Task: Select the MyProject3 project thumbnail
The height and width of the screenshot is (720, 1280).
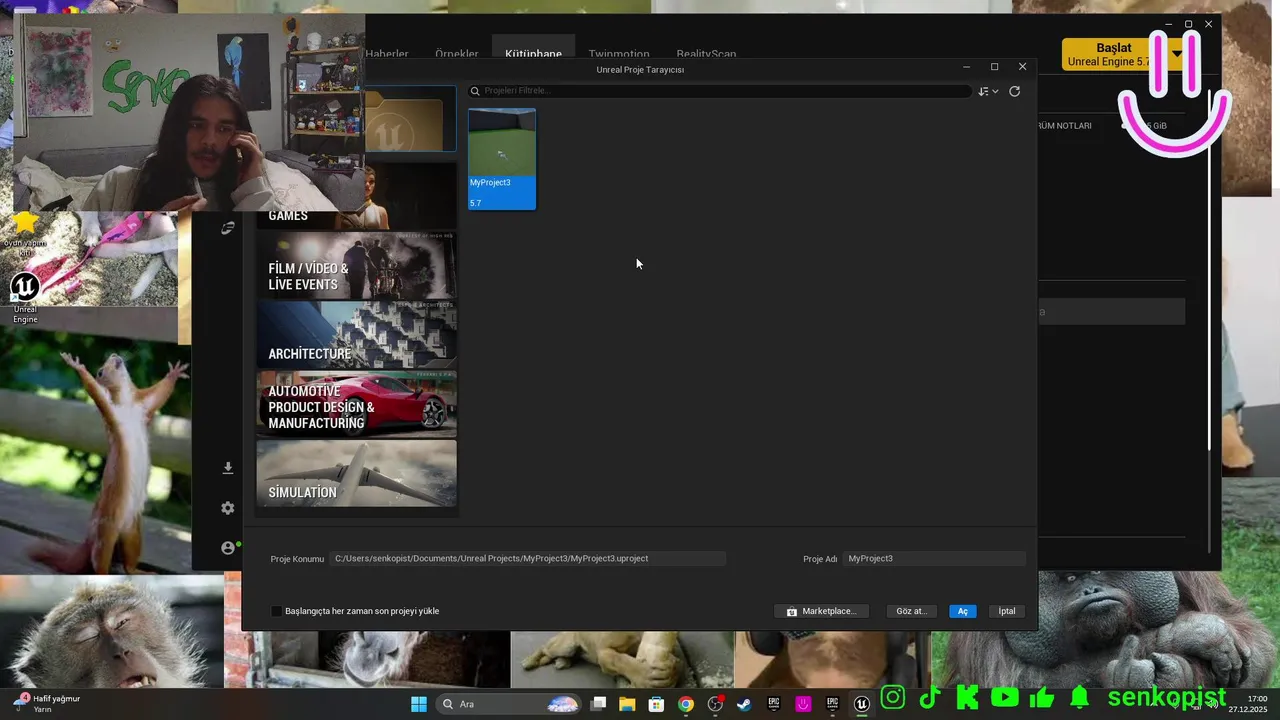Action: (502, 159)
